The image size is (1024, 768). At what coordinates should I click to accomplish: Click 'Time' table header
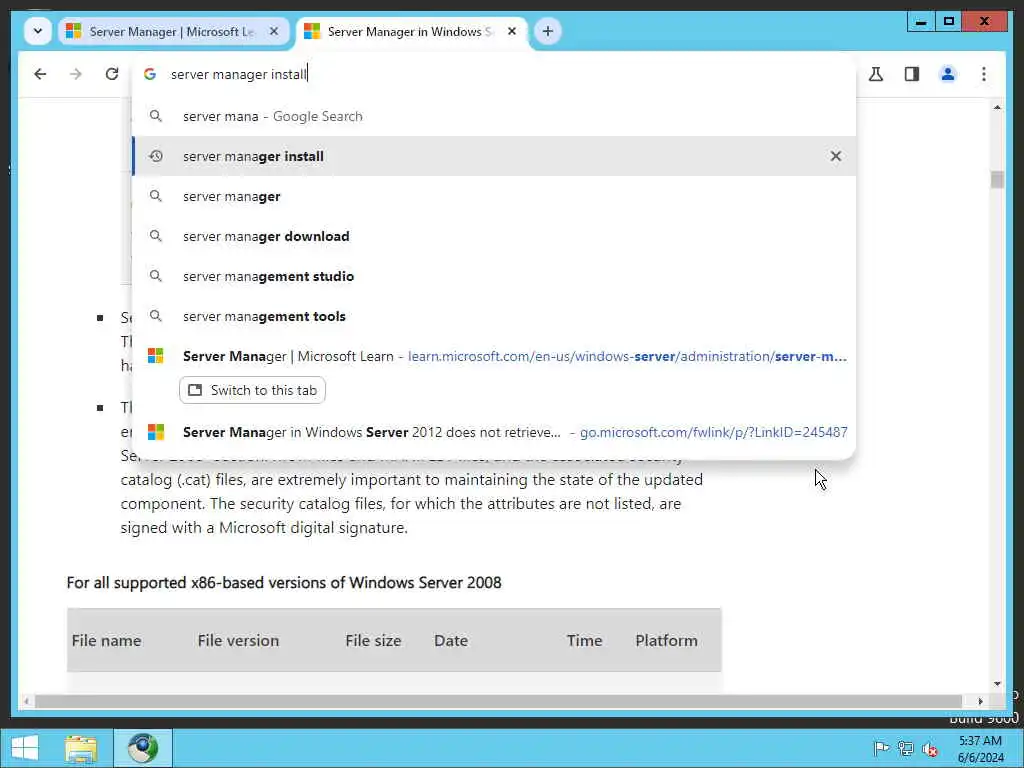pos(584,641)
